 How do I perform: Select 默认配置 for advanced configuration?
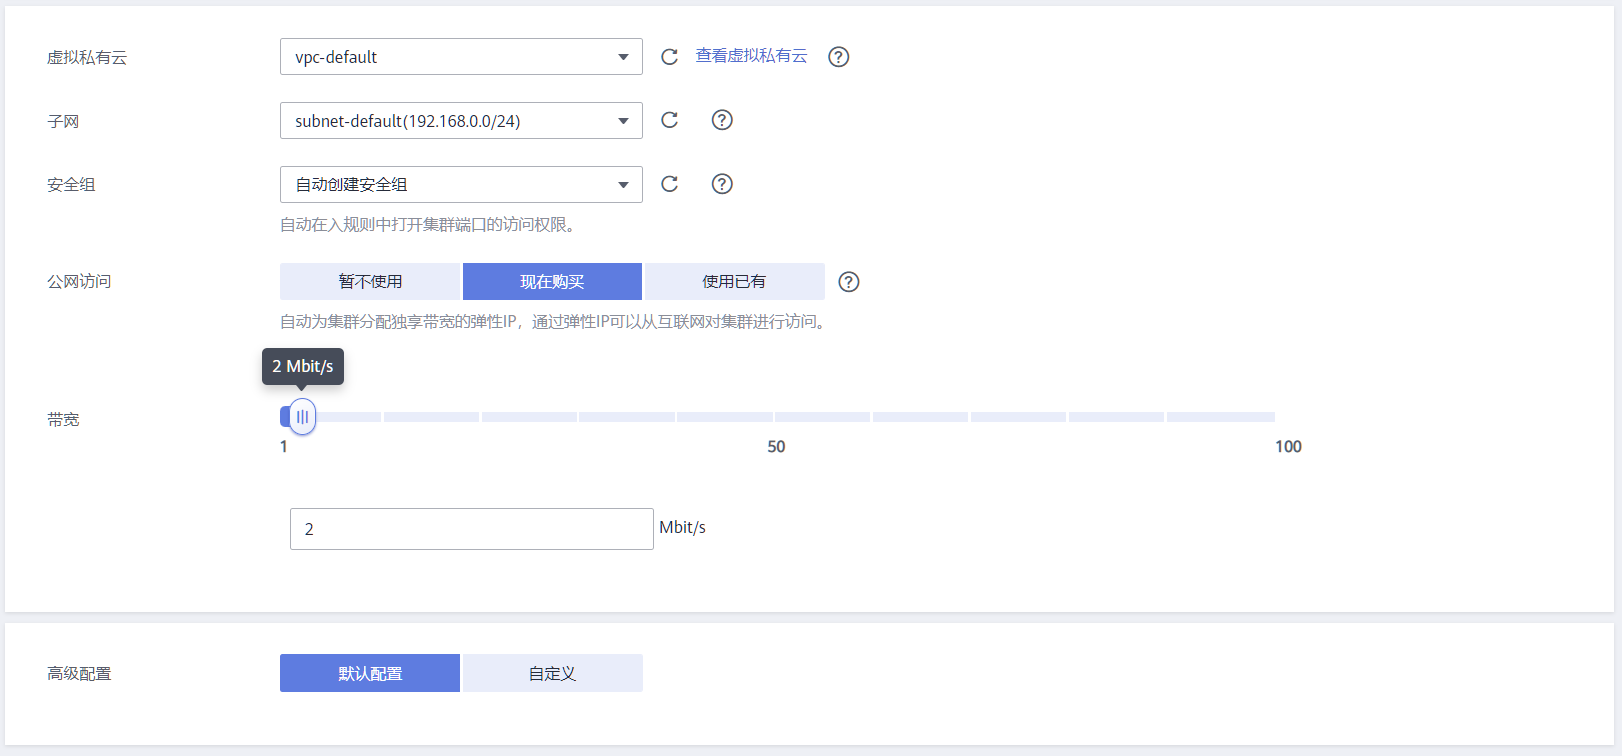[x=370, y=673]
